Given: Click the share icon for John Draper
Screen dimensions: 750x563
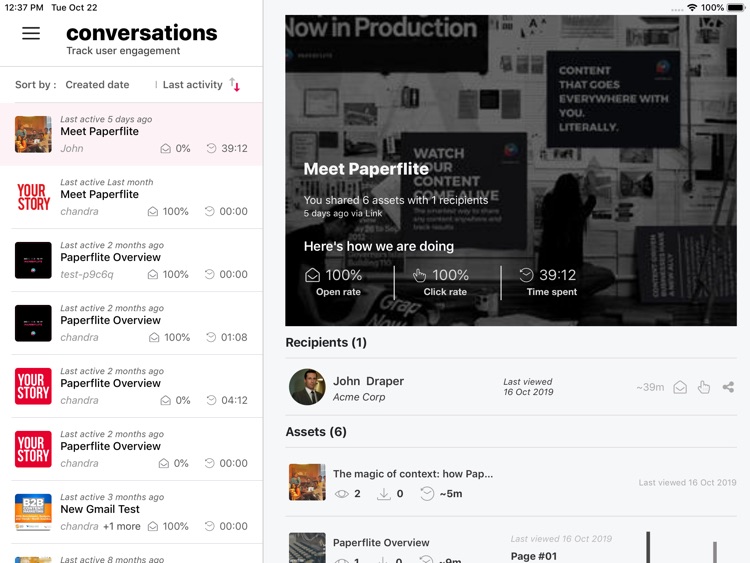Looking at the screenshot, I should click(x=728, y=387).
